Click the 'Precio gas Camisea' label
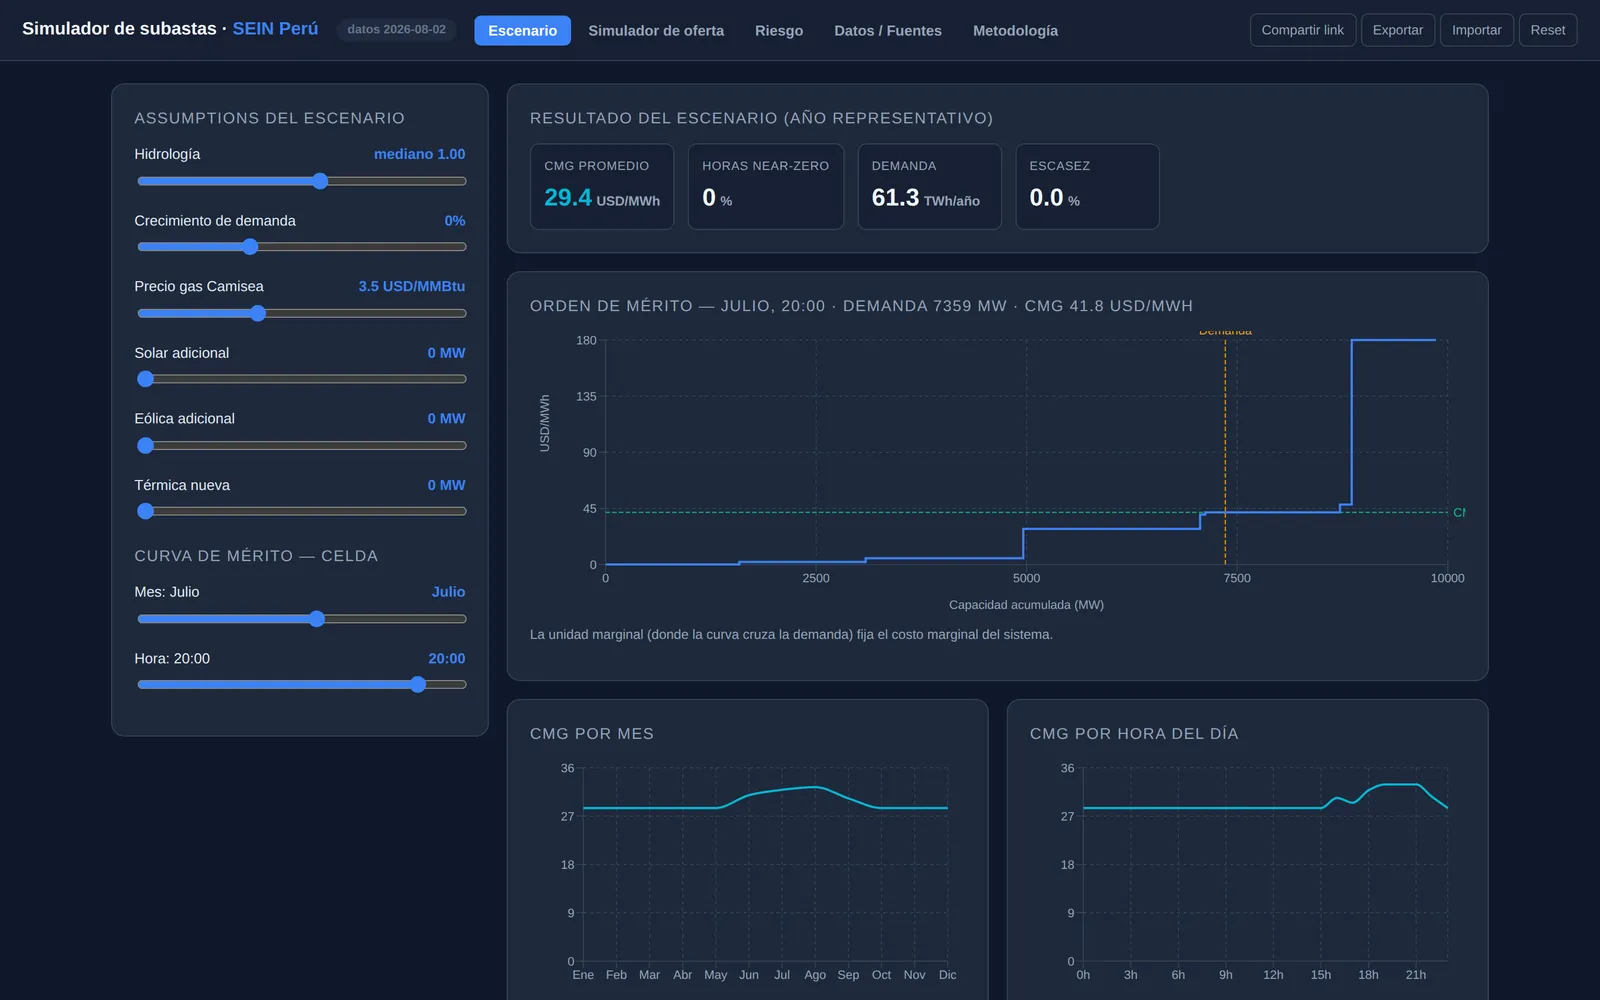The image size is (1600, 1000). pyautogui.click(x=199, y=287)
